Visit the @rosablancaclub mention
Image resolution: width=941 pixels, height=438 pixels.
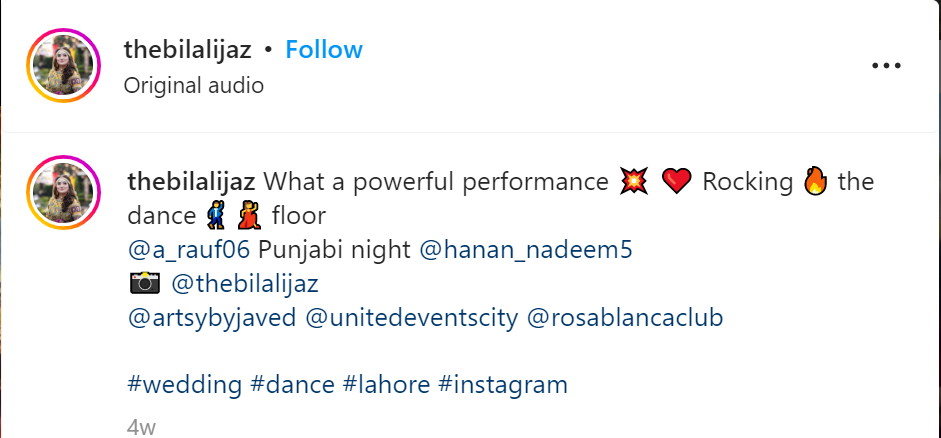(624, 319)
